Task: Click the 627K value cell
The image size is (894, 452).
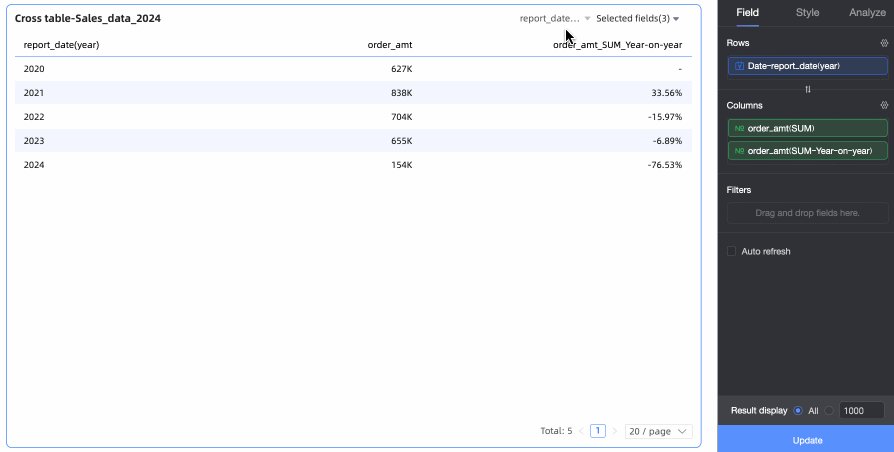Action: coord(401,69)
